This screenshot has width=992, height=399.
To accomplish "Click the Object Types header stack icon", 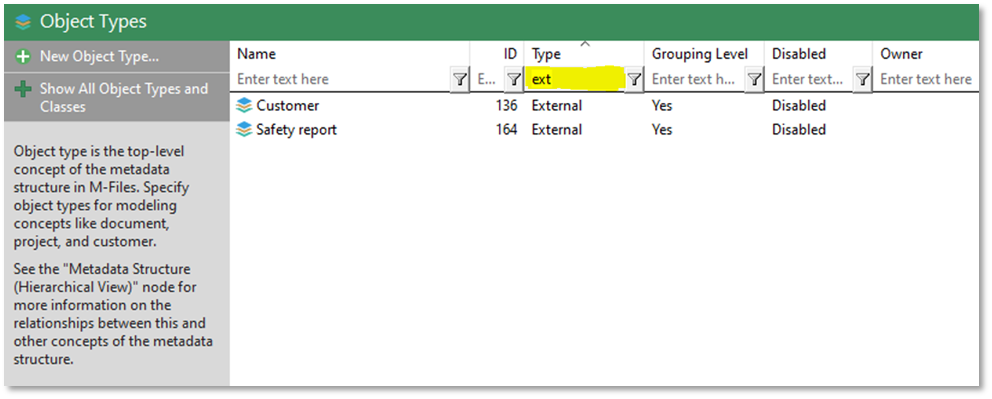I will (x=23, y=23).
